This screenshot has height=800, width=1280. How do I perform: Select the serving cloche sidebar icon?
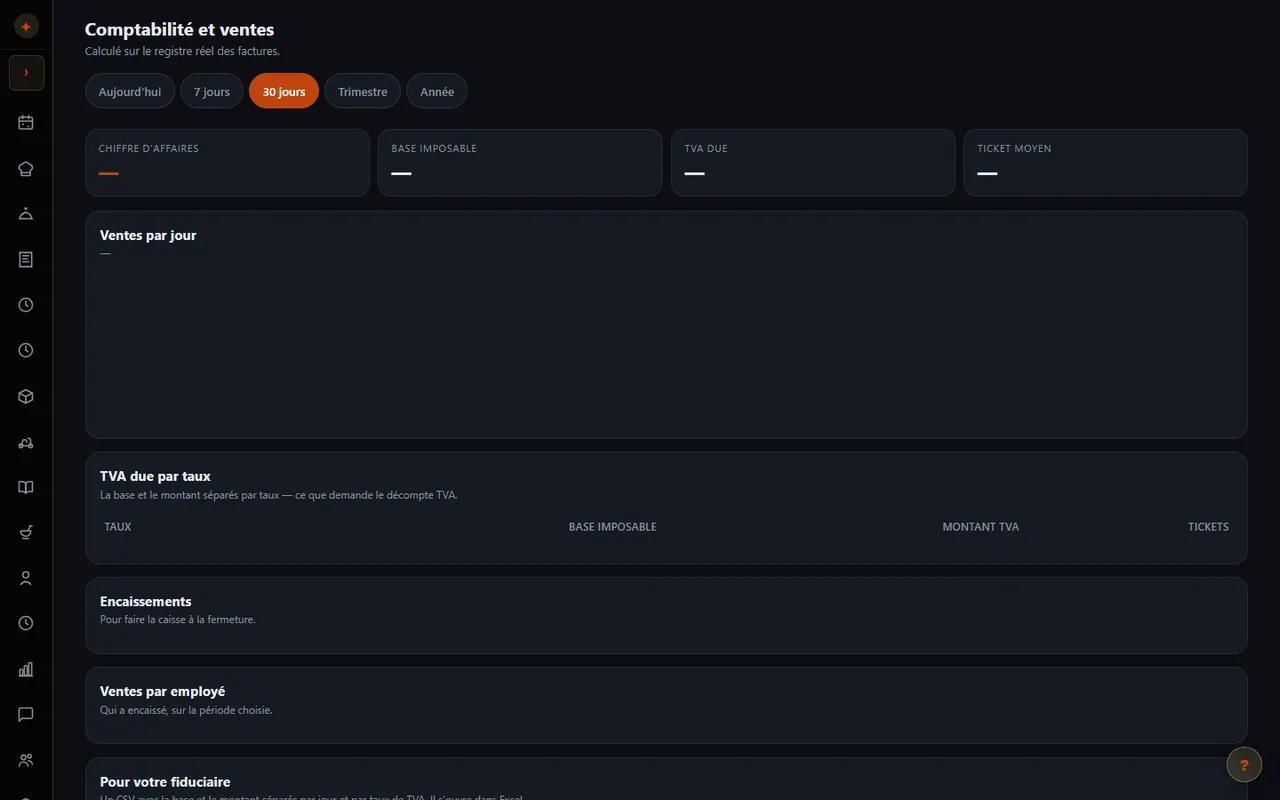pos(26,214)
